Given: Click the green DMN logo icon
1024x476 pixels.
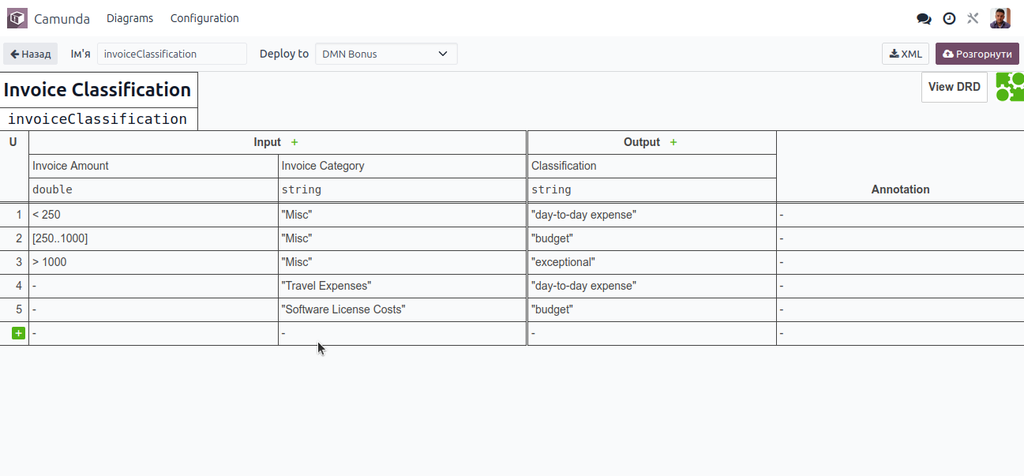Looking at the screenshot, I should (1010, 87).
